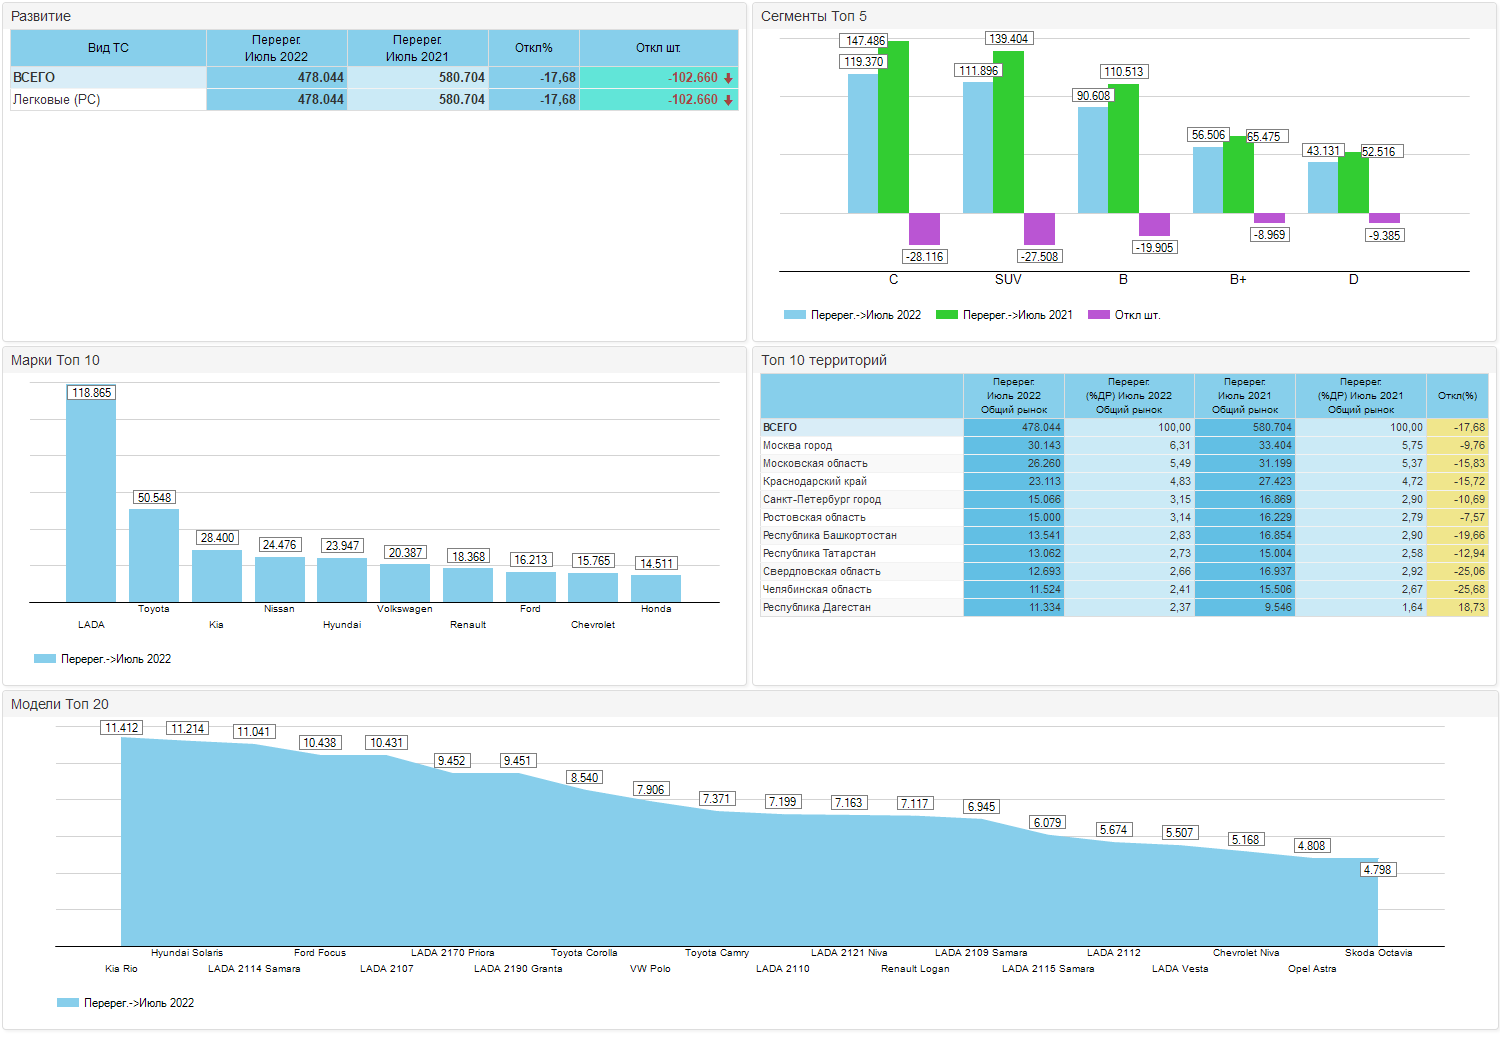This screenshot has height=1060, width=1500.
Task: Click Hyundai Solaris data label 11.214
Action: [x=188, y=729]
